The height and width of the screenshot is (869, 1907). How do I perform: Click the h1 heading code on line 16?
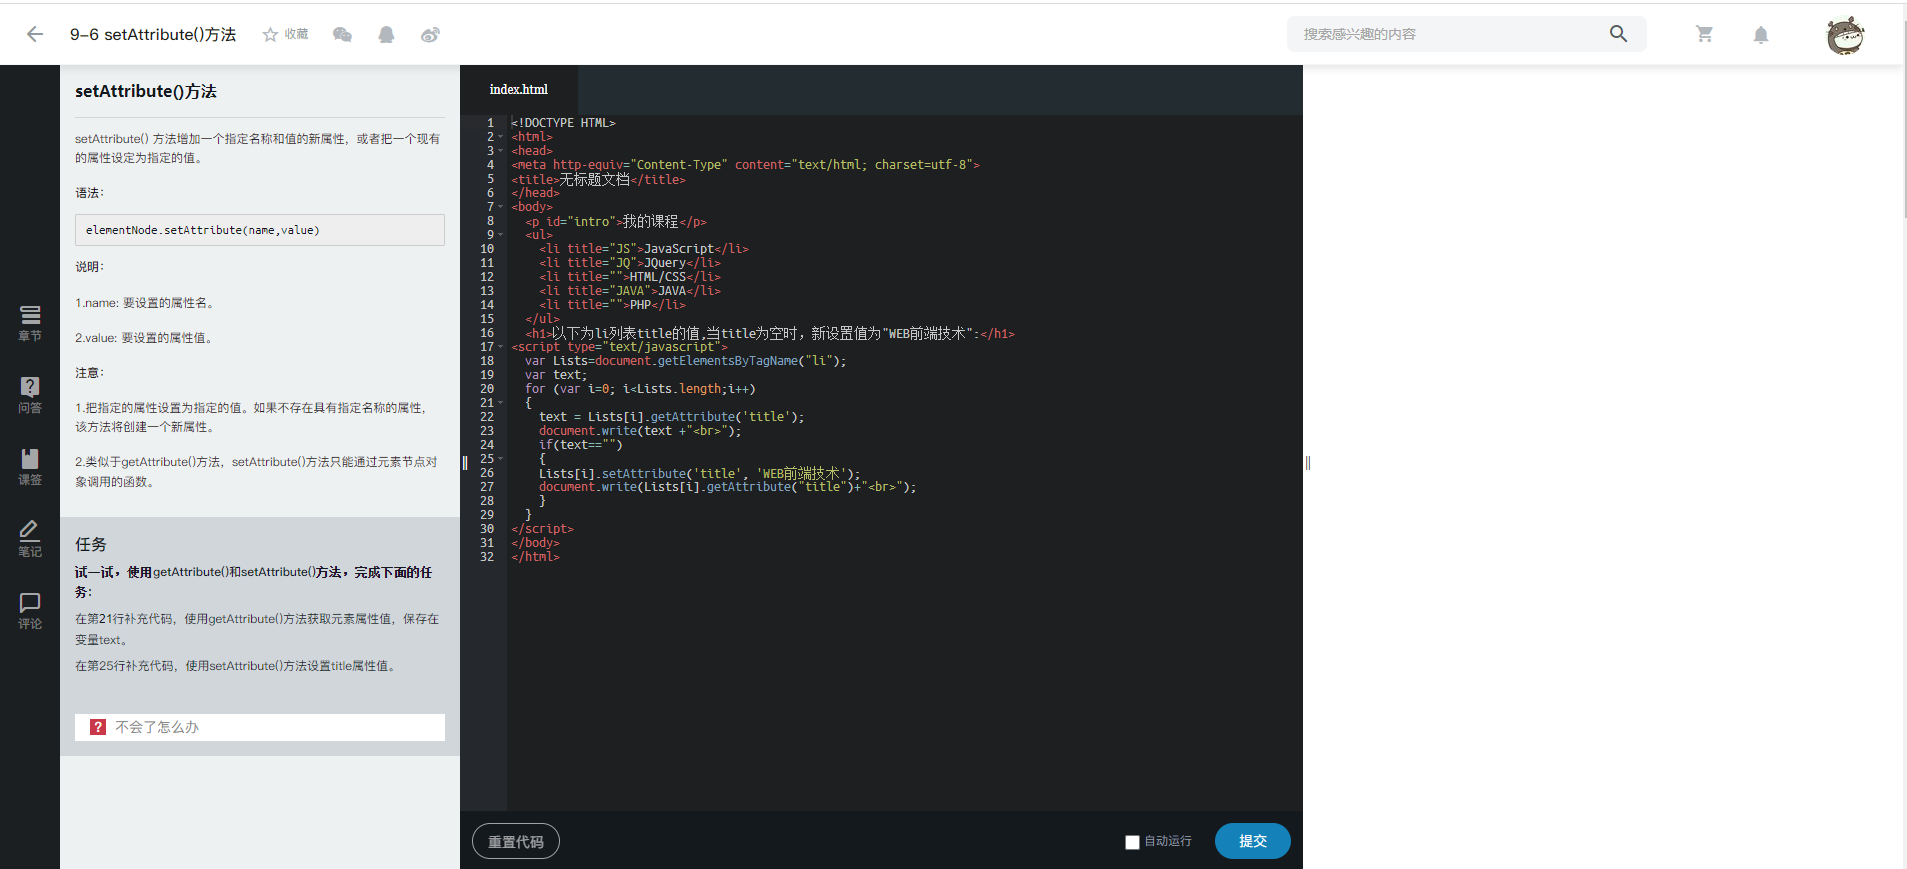pyautogui.click(x=770, y=333)
